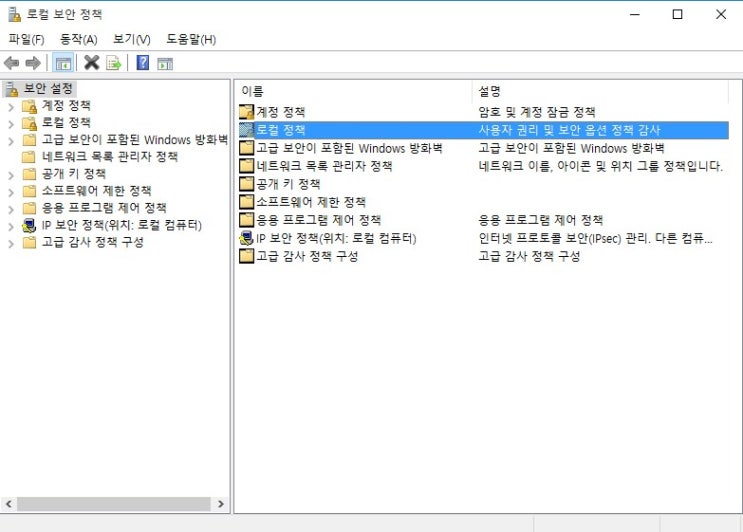Viewport: 743px width, 532px height.
Task: Maximize the 로컬 보안 정책 window
Action: coord(678,14)
